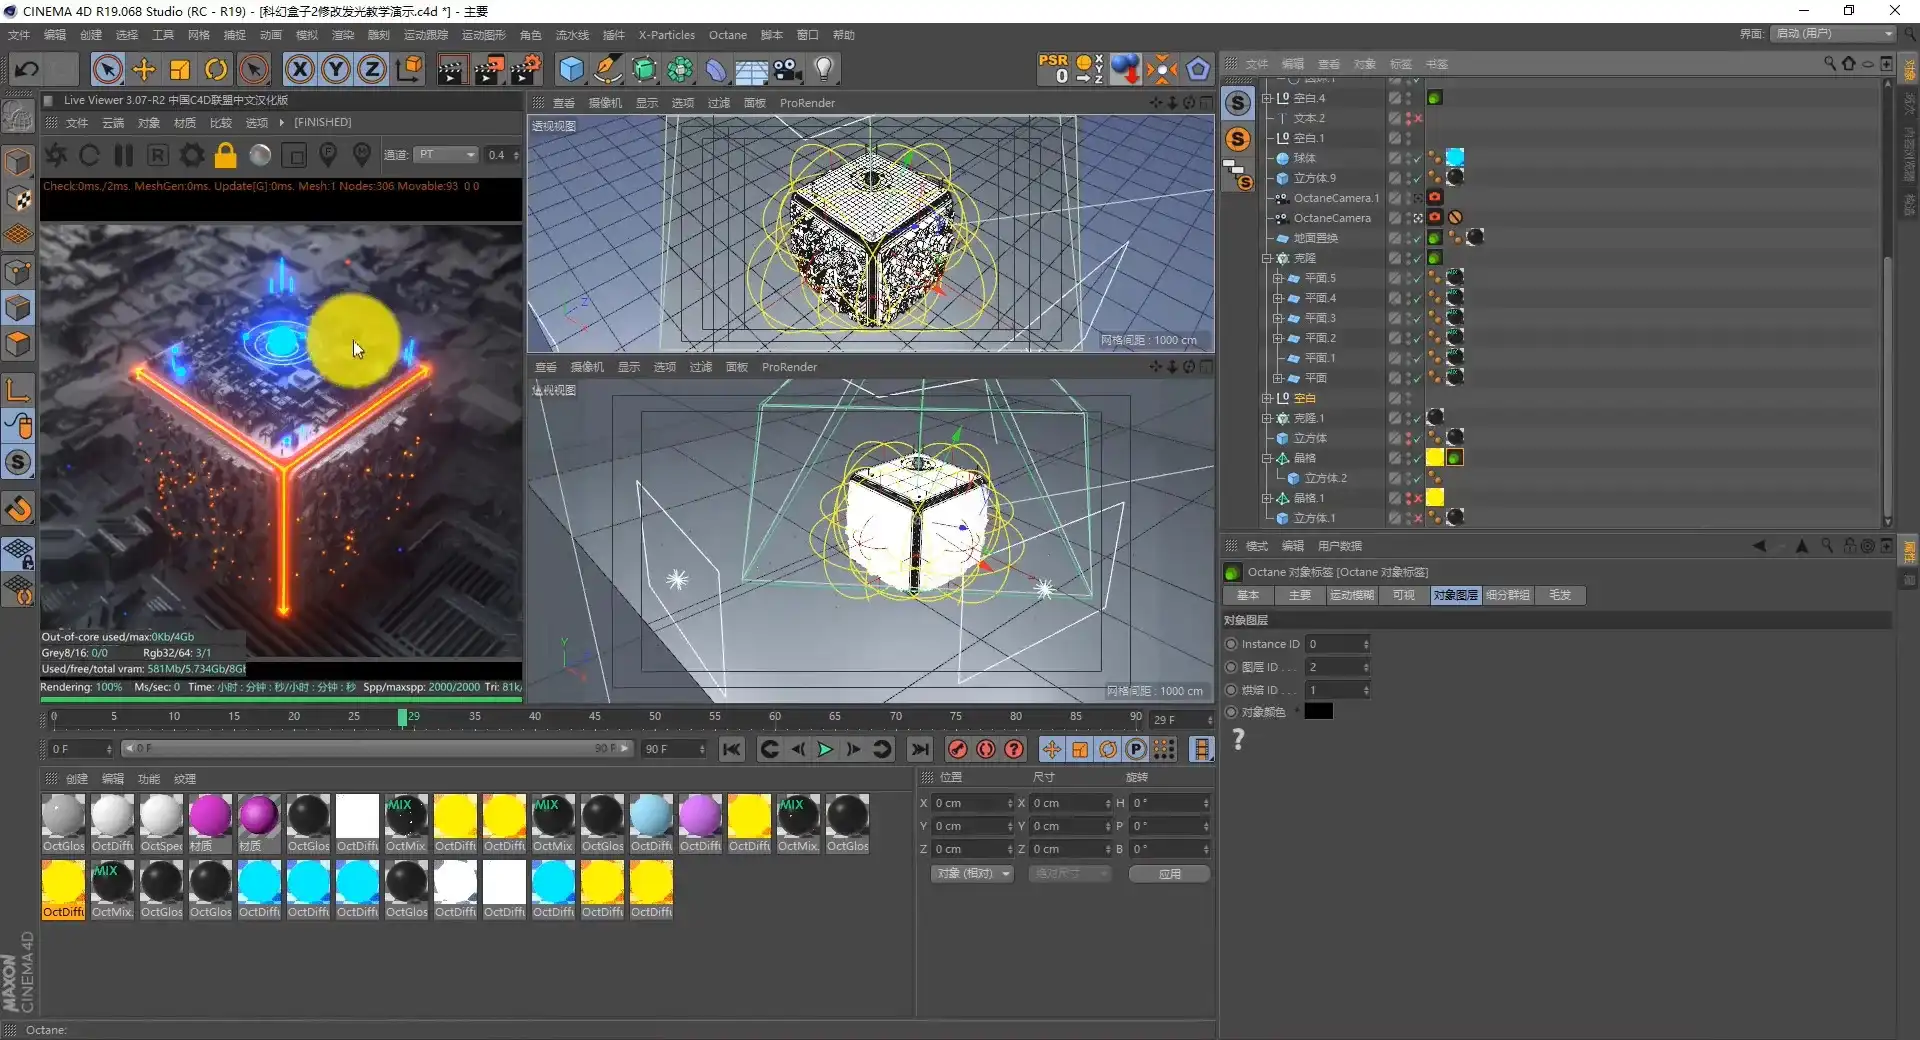Viewport: 1920px width, 1040px height.
Task: Enable the disabled 文本.2 object
Action: (x=1417, y=118)
